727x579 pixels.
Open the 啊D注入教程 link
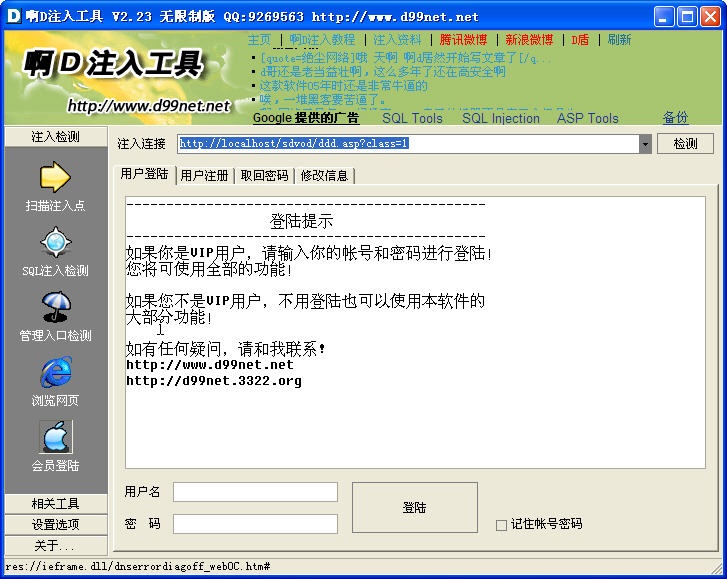[322, 40]
